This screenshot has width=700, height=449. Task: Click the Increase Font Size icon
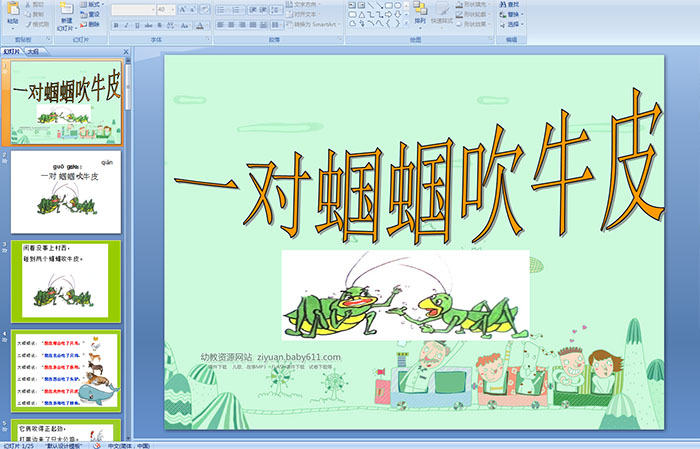pyautogui.click(x=183, y=9)
